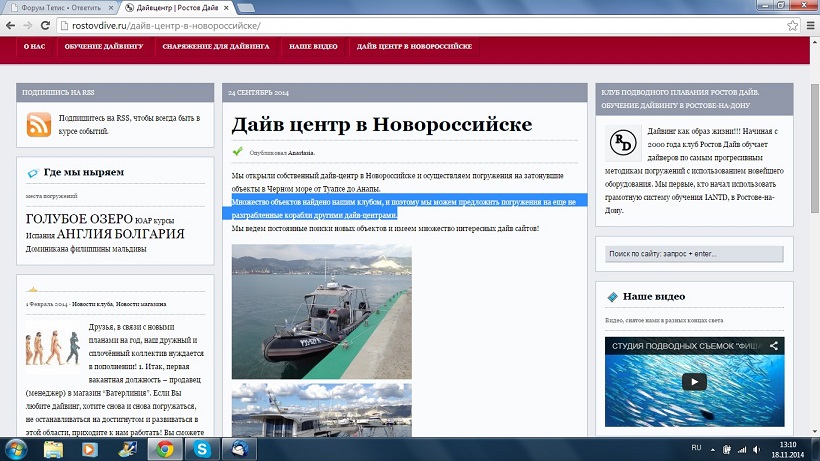The width and height of the screenshot is (820, 461).
Task: Click the 24 СЕНТЯБРЬ 2014 date header
Action: (258, 93)
